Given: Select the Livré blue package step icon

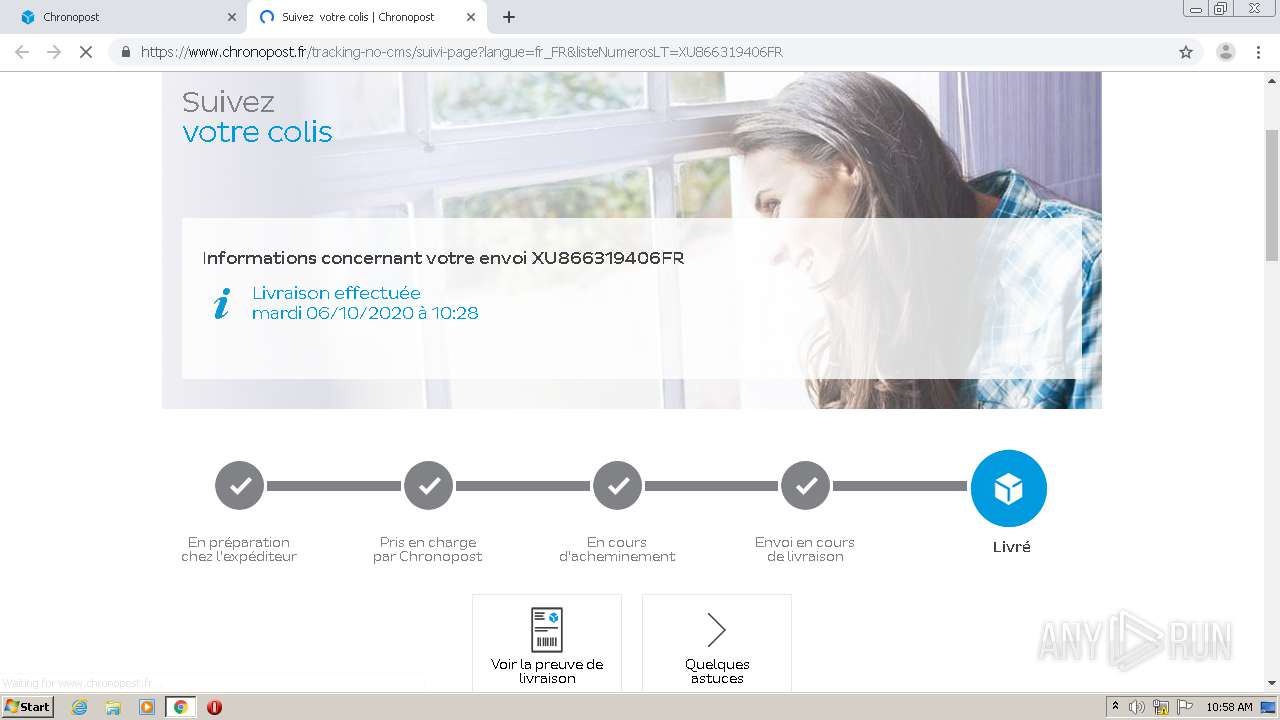Looking at the screenshot, I should (x=1009, y=488).
